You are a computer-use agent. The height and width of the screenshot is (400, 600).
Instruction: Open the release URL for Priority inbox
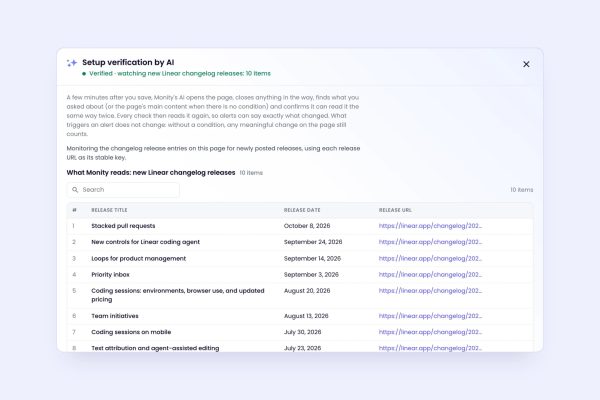point(430,274)
